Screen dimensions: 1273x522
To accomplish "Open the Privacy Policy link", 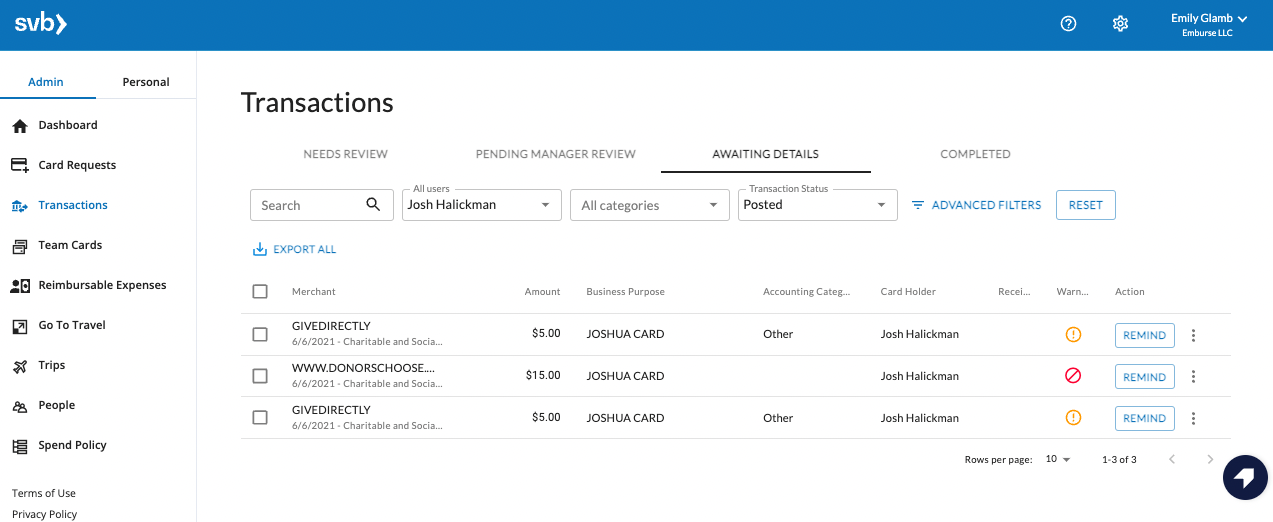I will [44, 514].
